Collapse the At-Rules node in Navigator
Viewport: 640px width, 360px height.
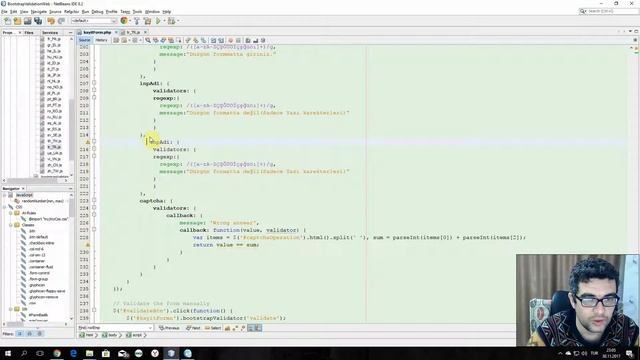[x=11, y=213]
